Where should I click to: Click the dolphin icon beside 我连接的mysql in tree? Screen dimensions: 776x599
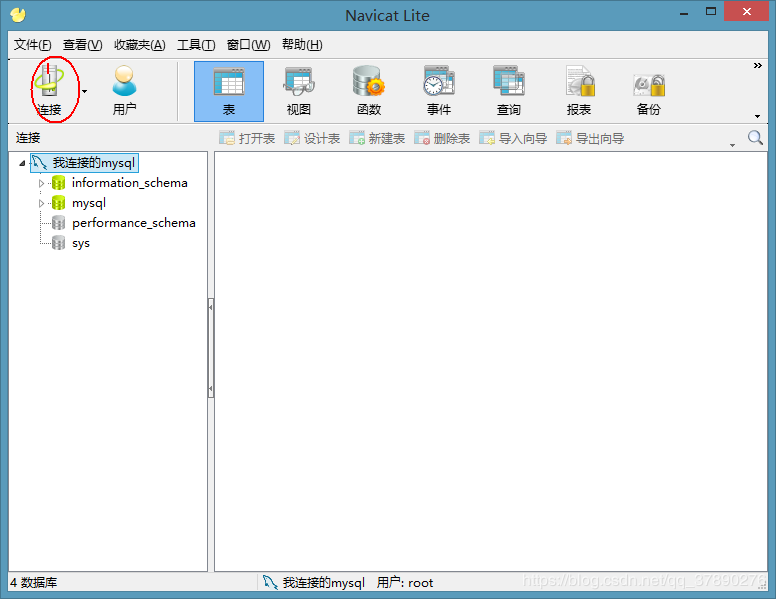40,162
